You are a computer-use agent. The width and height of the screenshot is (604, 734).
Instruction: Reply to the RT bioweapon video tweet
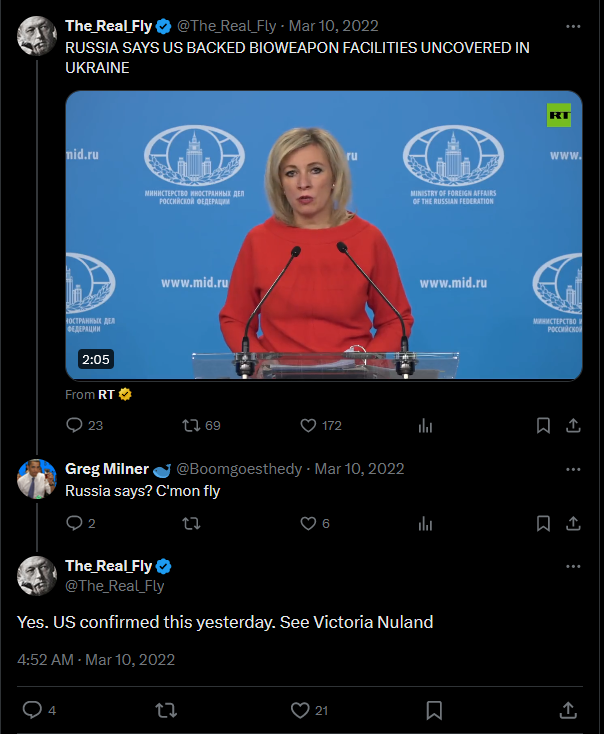click(74, 425)
